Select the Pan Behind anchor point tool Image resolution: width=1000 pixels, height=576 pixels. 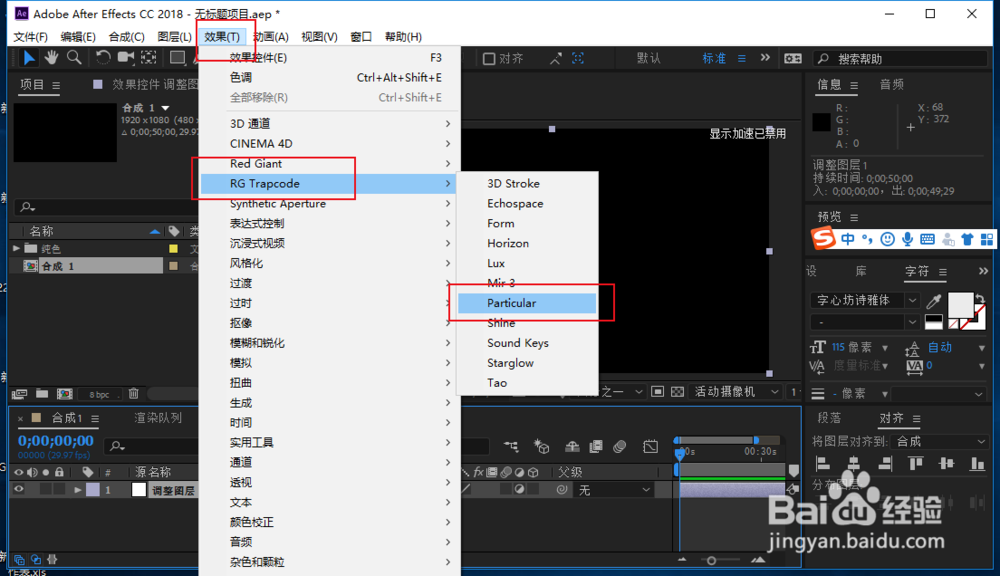click(149, 58)
